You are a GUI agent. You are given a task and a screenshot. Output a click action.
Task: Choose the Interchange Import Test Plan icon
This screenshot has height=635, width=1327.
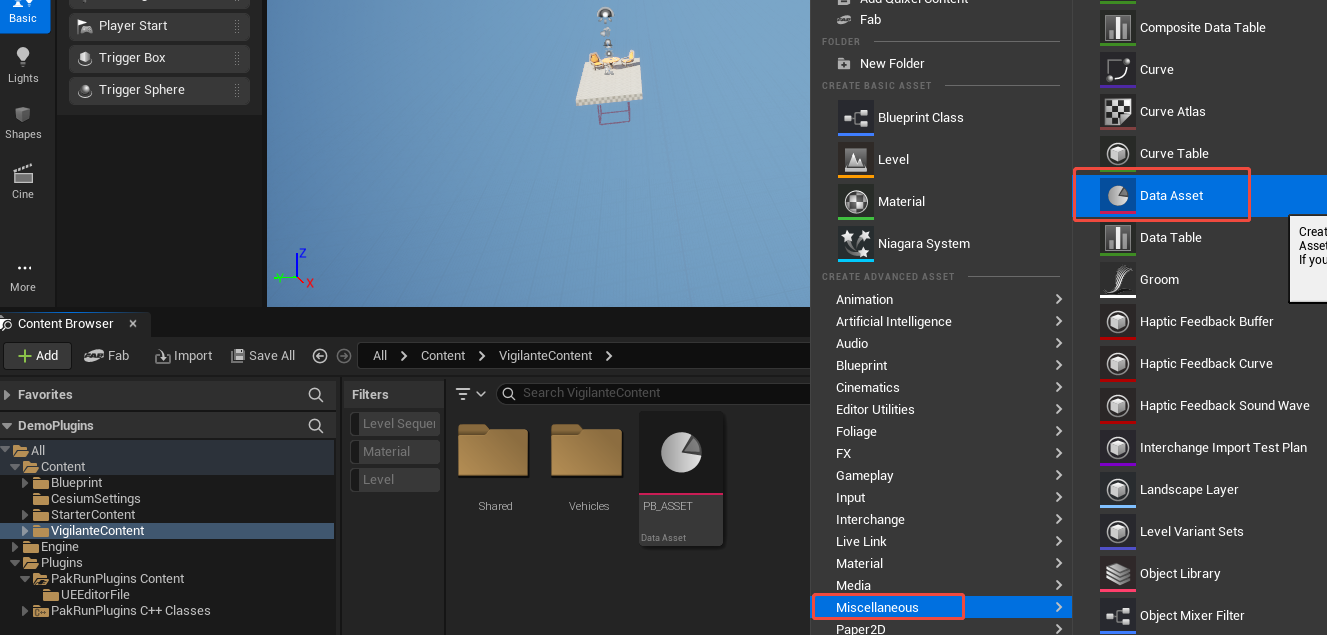click(1117, 448)
